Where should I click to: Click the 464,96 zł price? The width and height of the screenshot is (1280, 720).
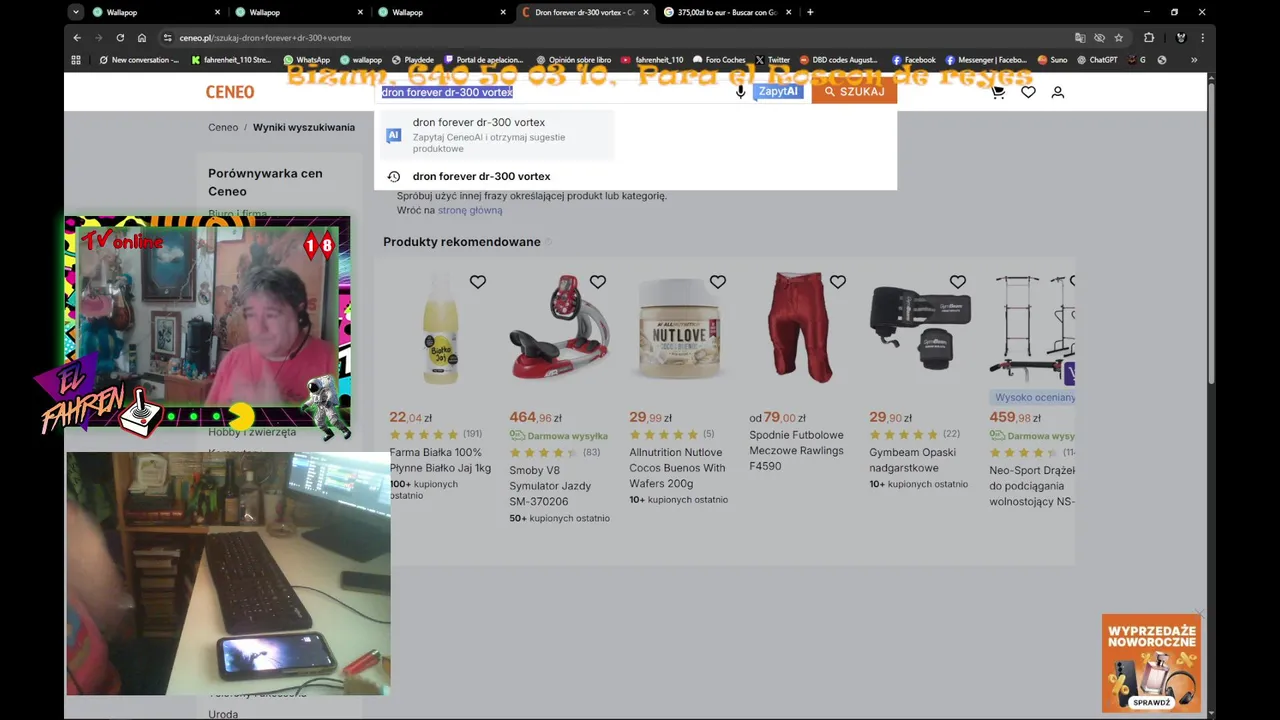[535, 418]
